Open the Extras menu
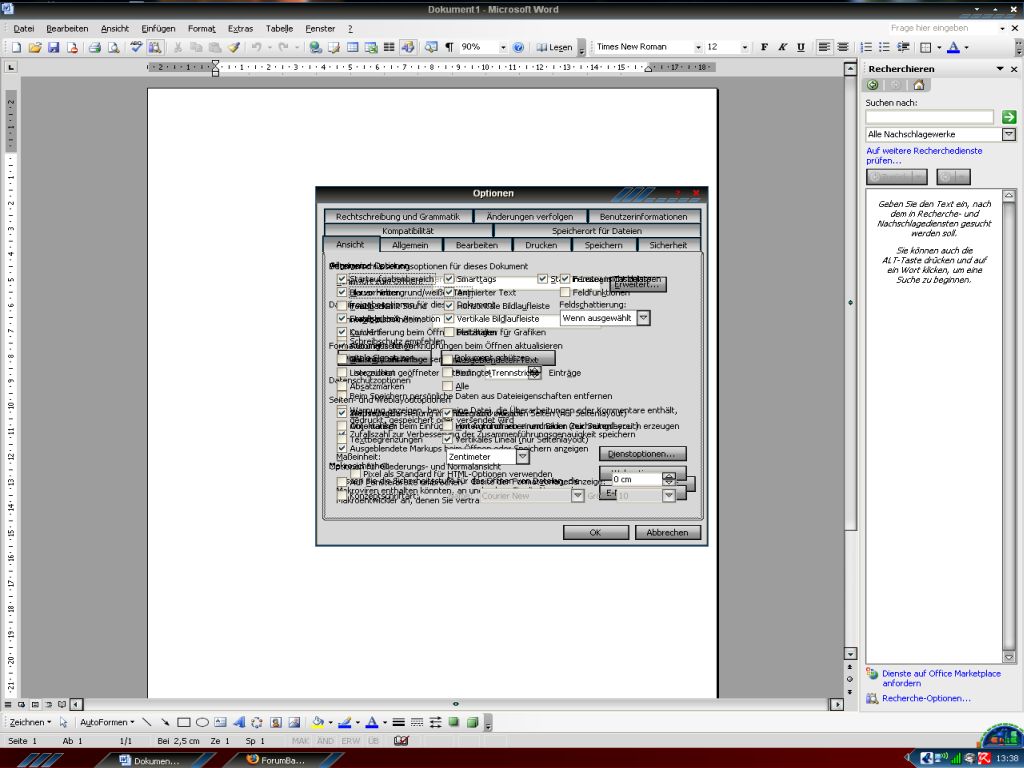The image size is (1024, 768). coord(240,29)
